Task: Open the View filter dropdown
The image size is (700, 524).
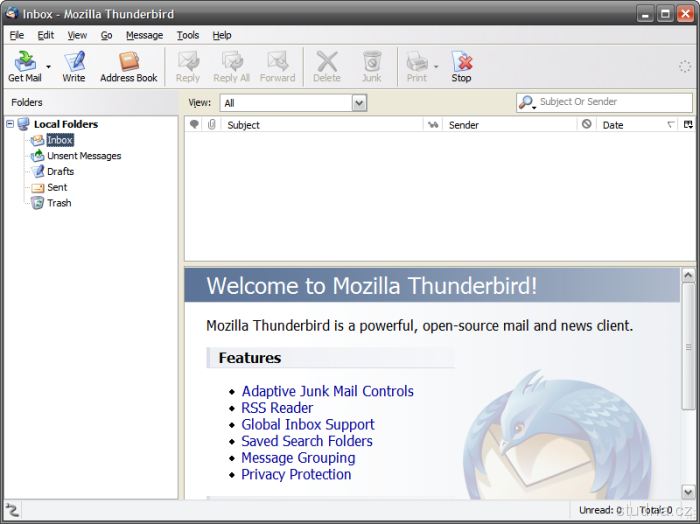Action: tap(359, 103)
